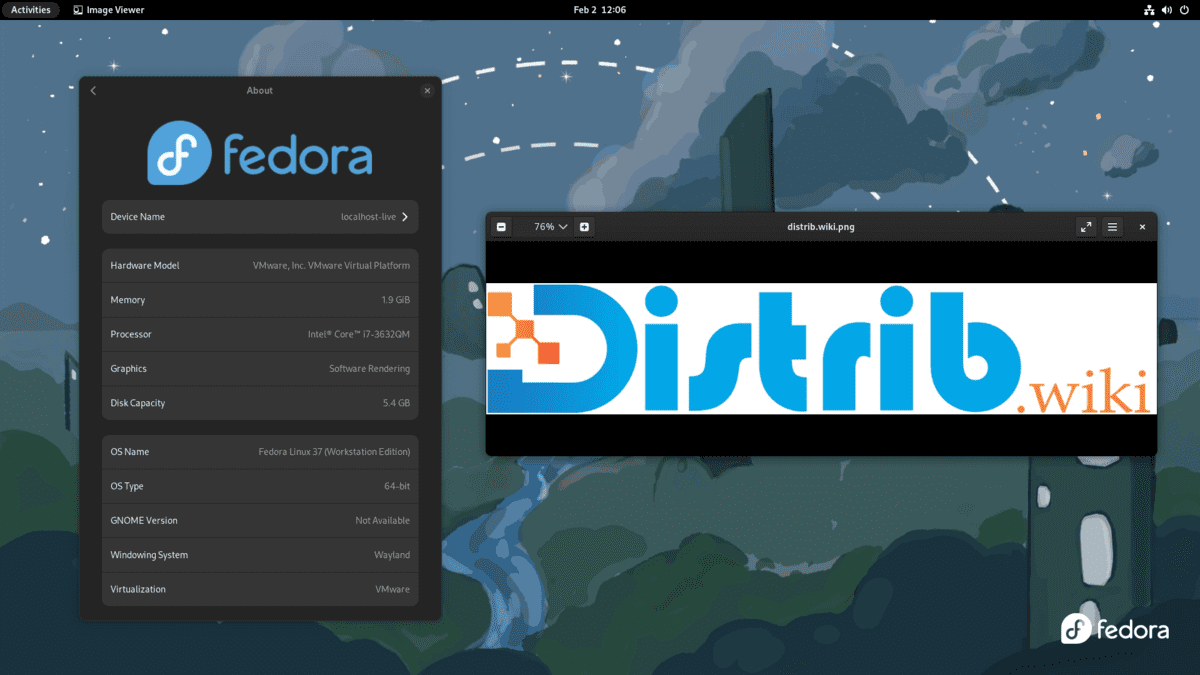The height and width of the screenshot is (675, 1200).
Task: Open the 76% zoom level dropdown
Action: click(x=551, y=227)
